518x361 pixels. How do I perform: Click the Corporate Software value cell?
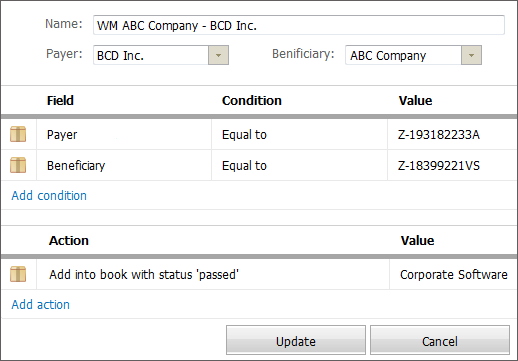coord(453,275)
